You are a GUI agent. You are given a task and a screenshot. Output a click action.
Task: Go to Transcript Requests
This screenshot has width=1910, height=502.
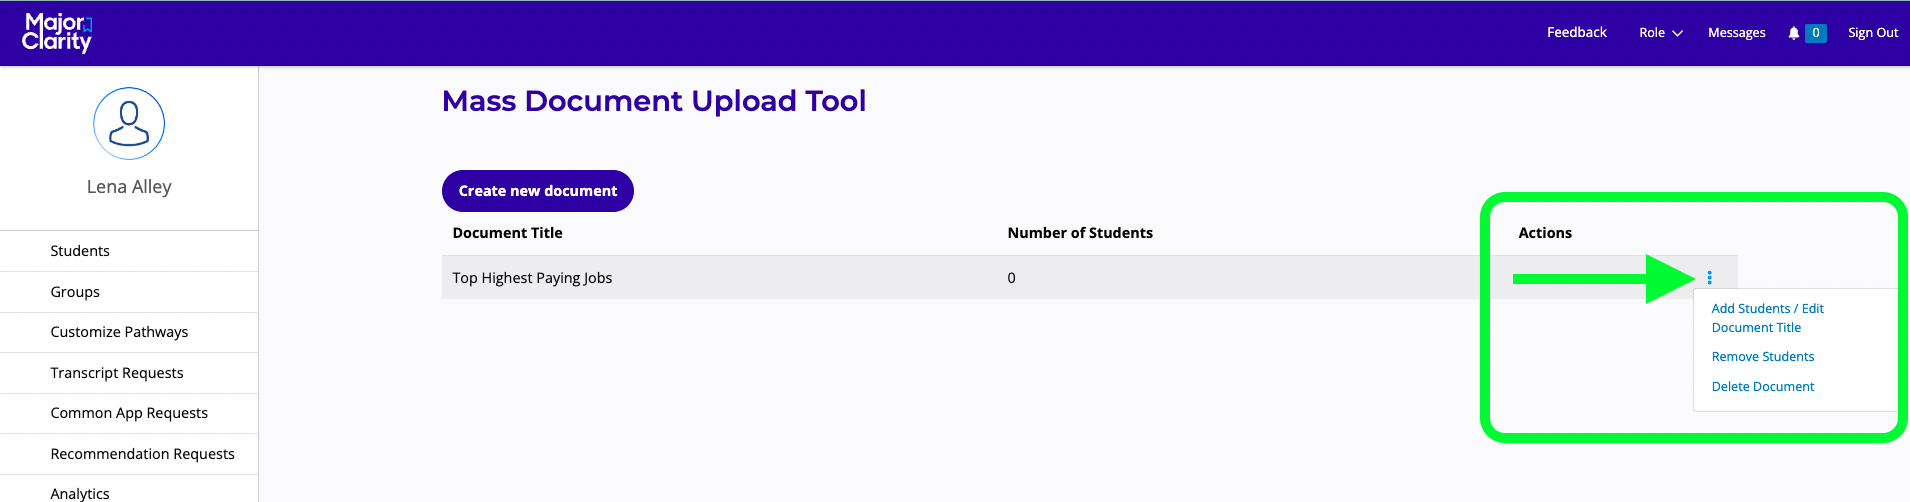tap(117, 373)
